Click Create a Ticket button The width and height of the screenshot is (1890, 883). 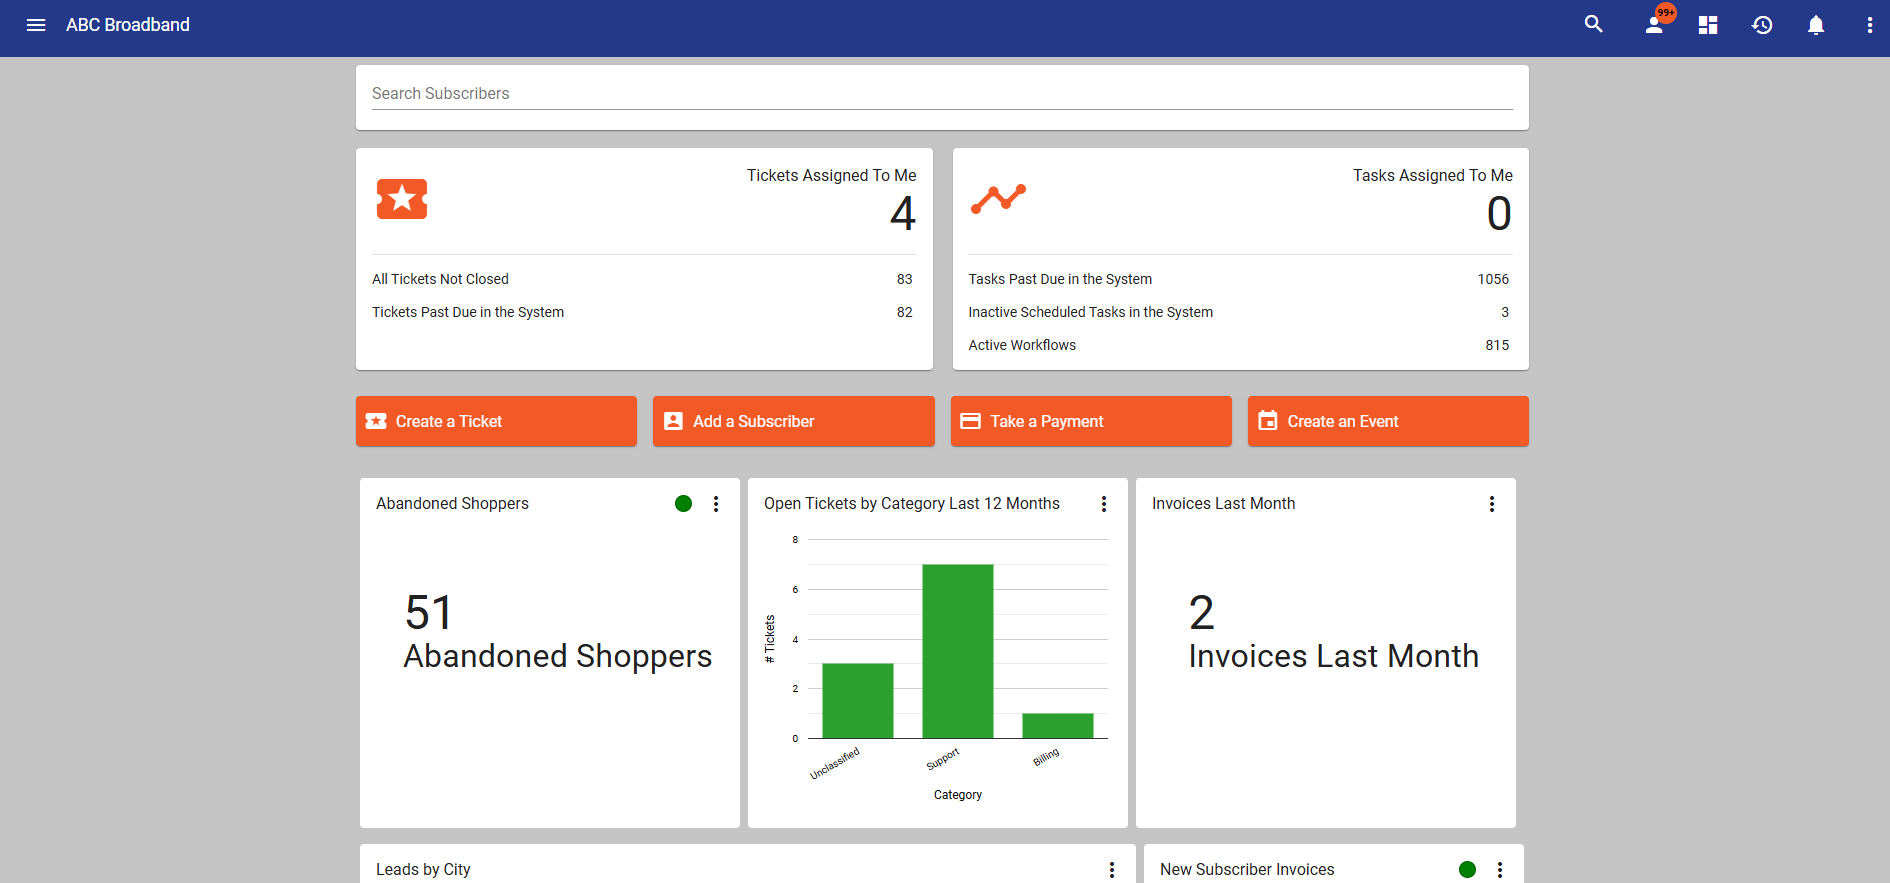[x=496, y=421]
